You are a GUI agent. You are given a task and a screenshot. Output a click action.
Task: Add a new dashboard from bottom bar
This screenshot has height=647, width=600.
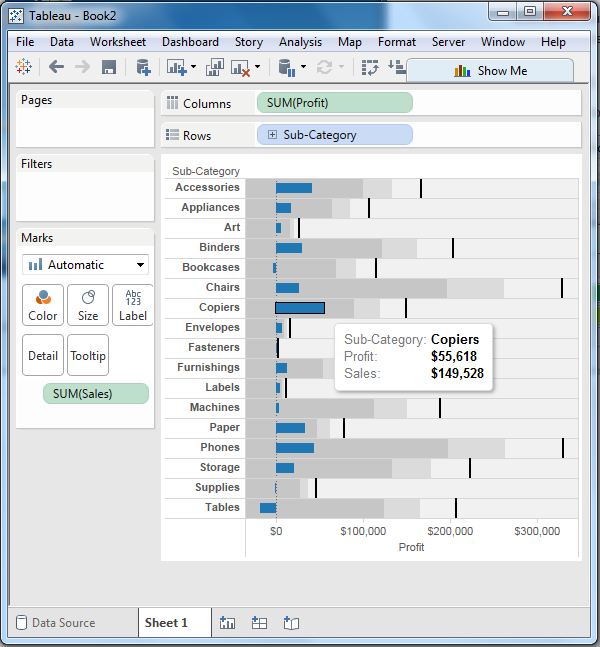click(x=259, y=622)
